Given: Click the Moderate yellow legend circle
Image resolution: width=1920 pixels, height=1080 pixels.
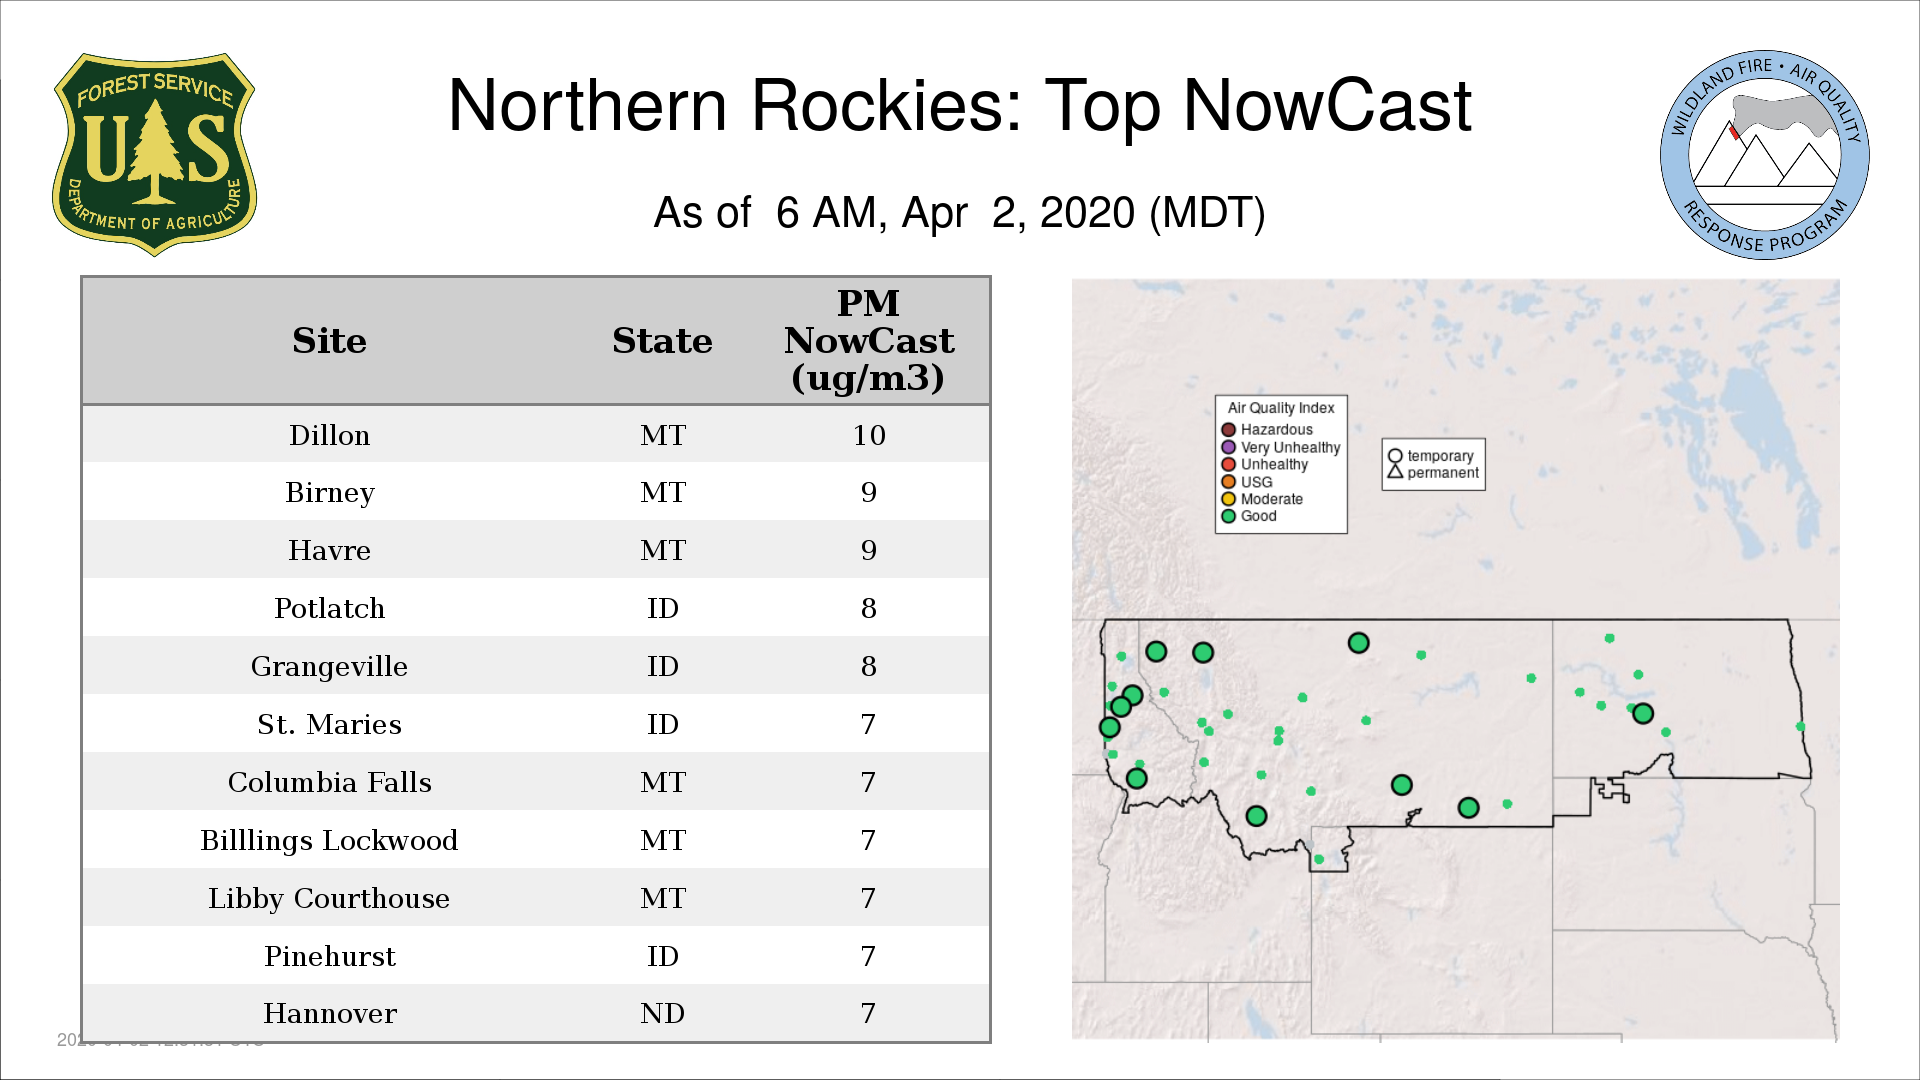Looking at the screenshot, I should [1228, 499].
